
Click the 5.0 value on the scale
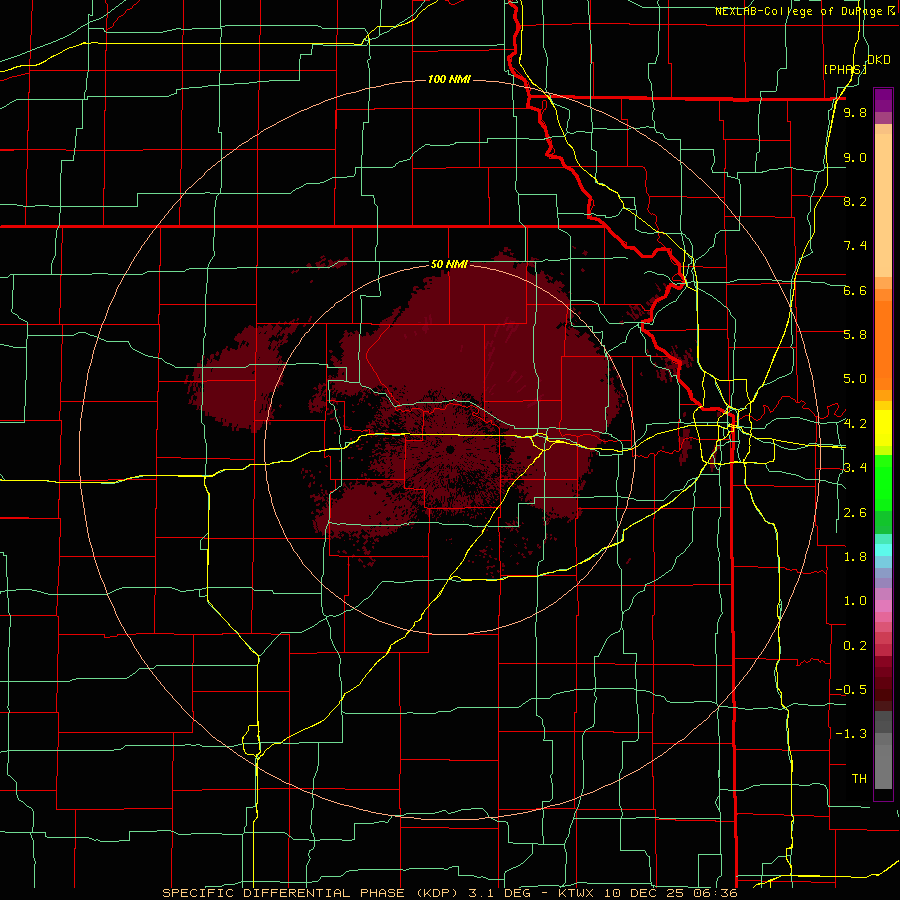[855, 379]
